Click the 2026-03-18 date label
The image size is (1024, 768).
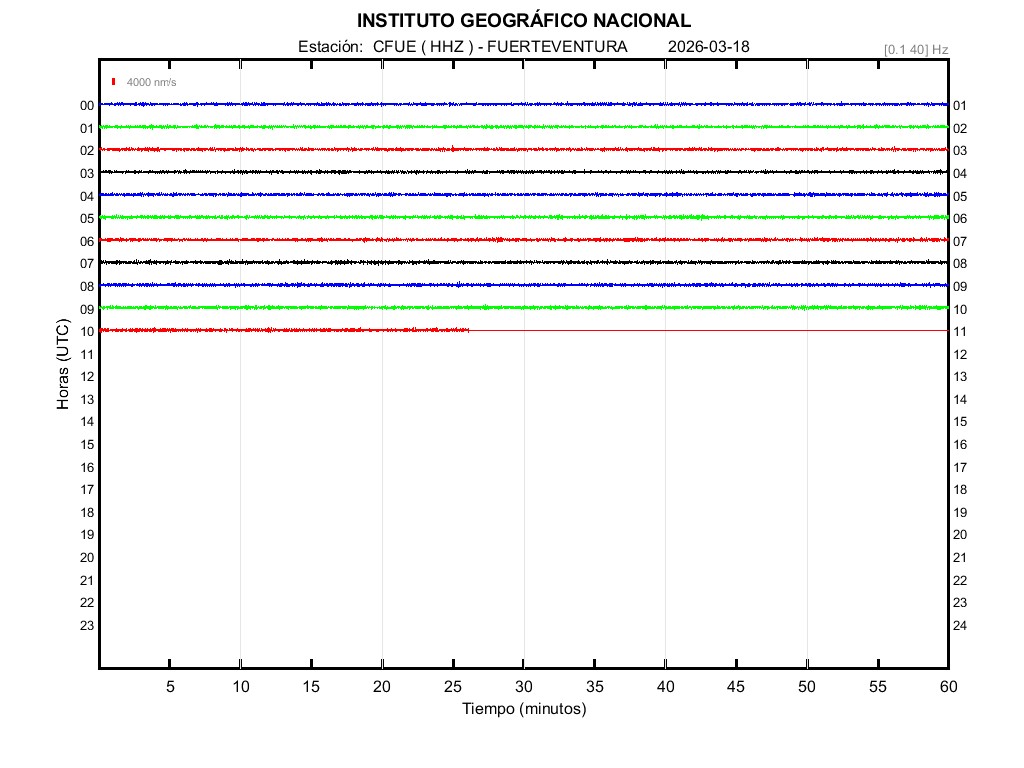click(x=708, y=47)
